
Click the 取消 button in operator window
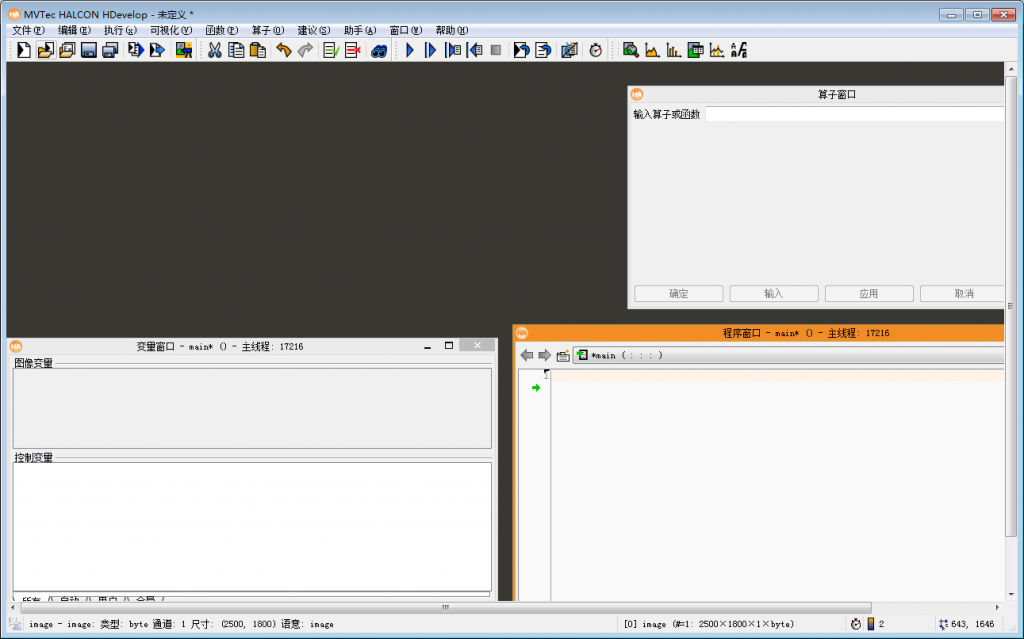[x=963, y=293]
